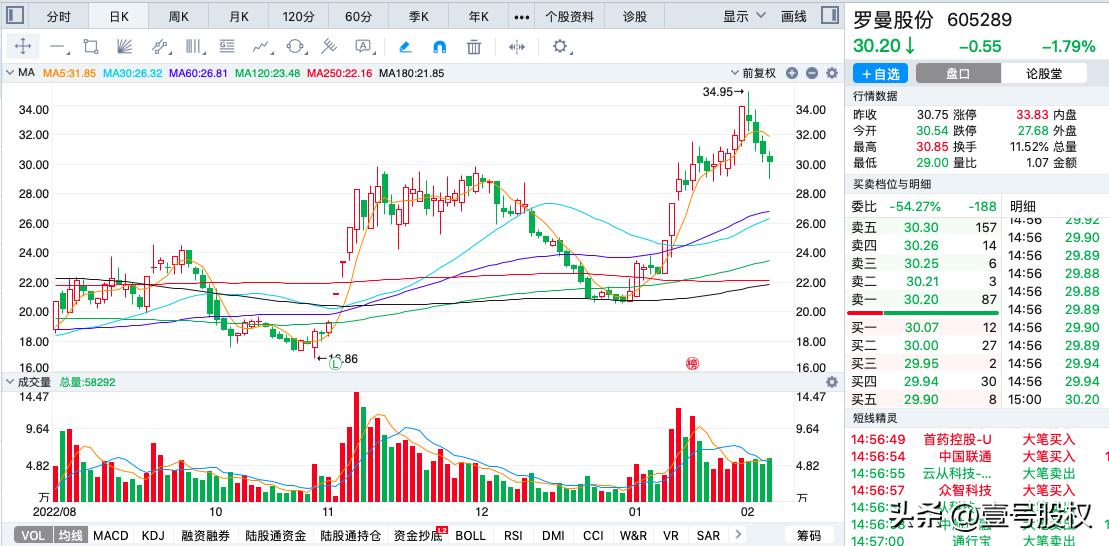Select the parallel channel line tool
The image size is (1109, 546).
(161, 47)
